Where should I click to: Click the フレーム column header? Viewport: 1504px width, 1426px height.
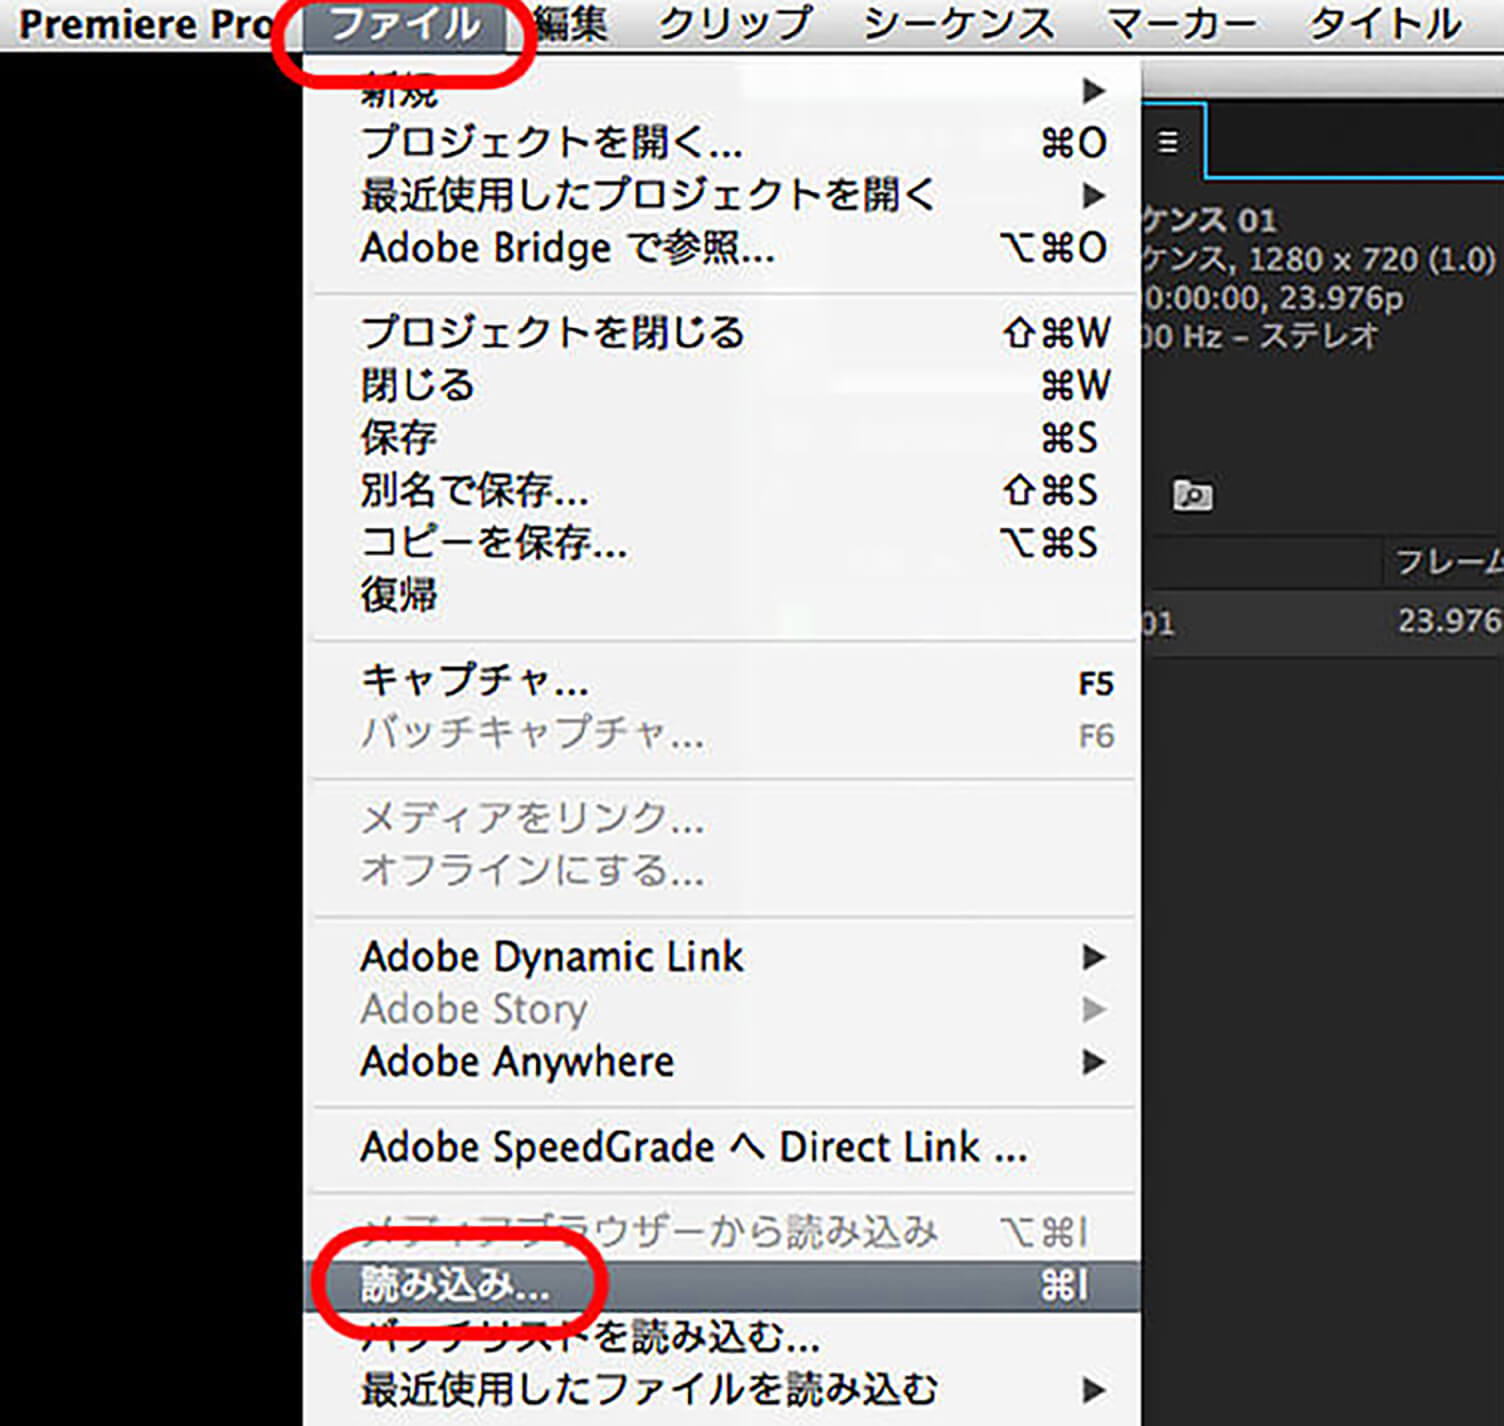click(x=1448, y=563)
